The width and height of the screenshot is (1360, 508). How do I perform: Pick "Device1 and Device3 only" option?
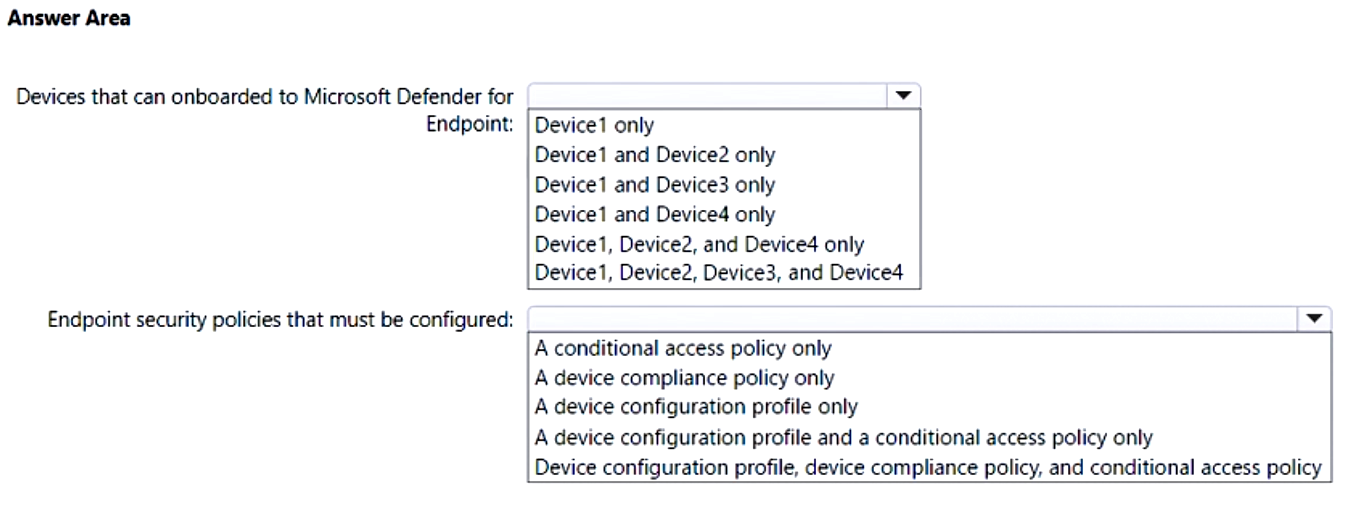(655, 185)
